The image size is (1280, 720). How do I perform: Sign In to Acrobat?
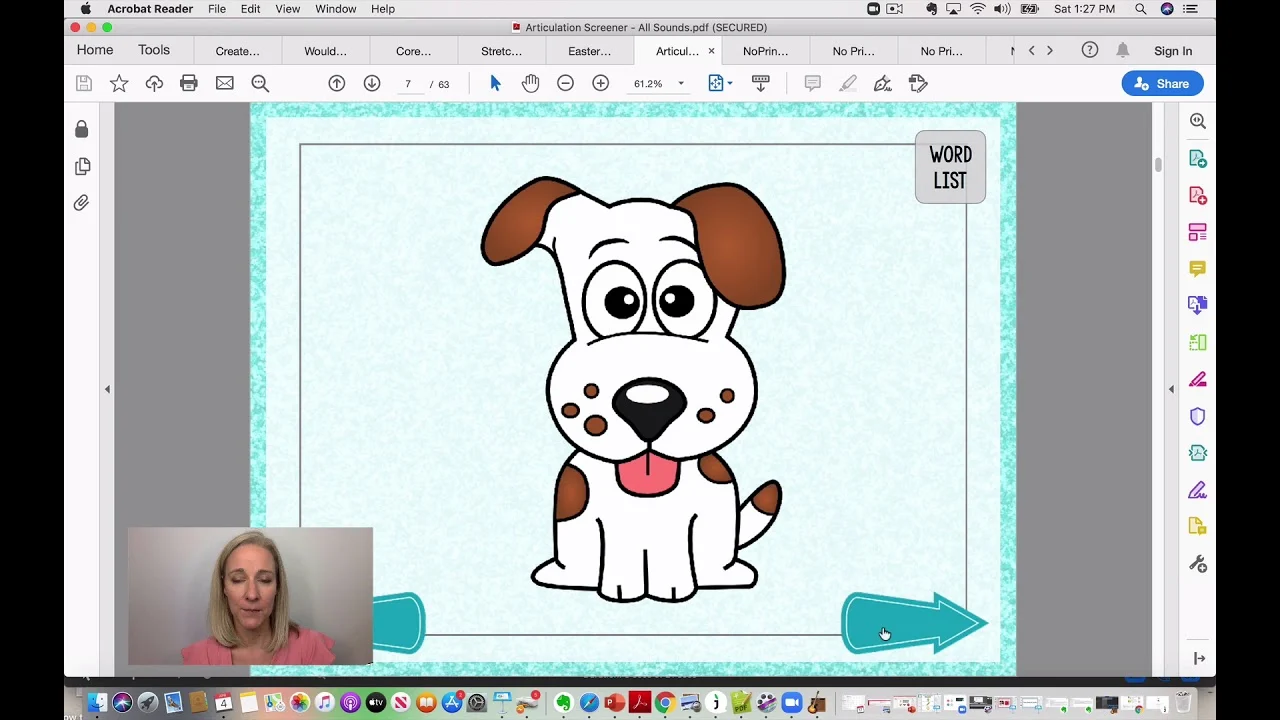[1173, 51]
